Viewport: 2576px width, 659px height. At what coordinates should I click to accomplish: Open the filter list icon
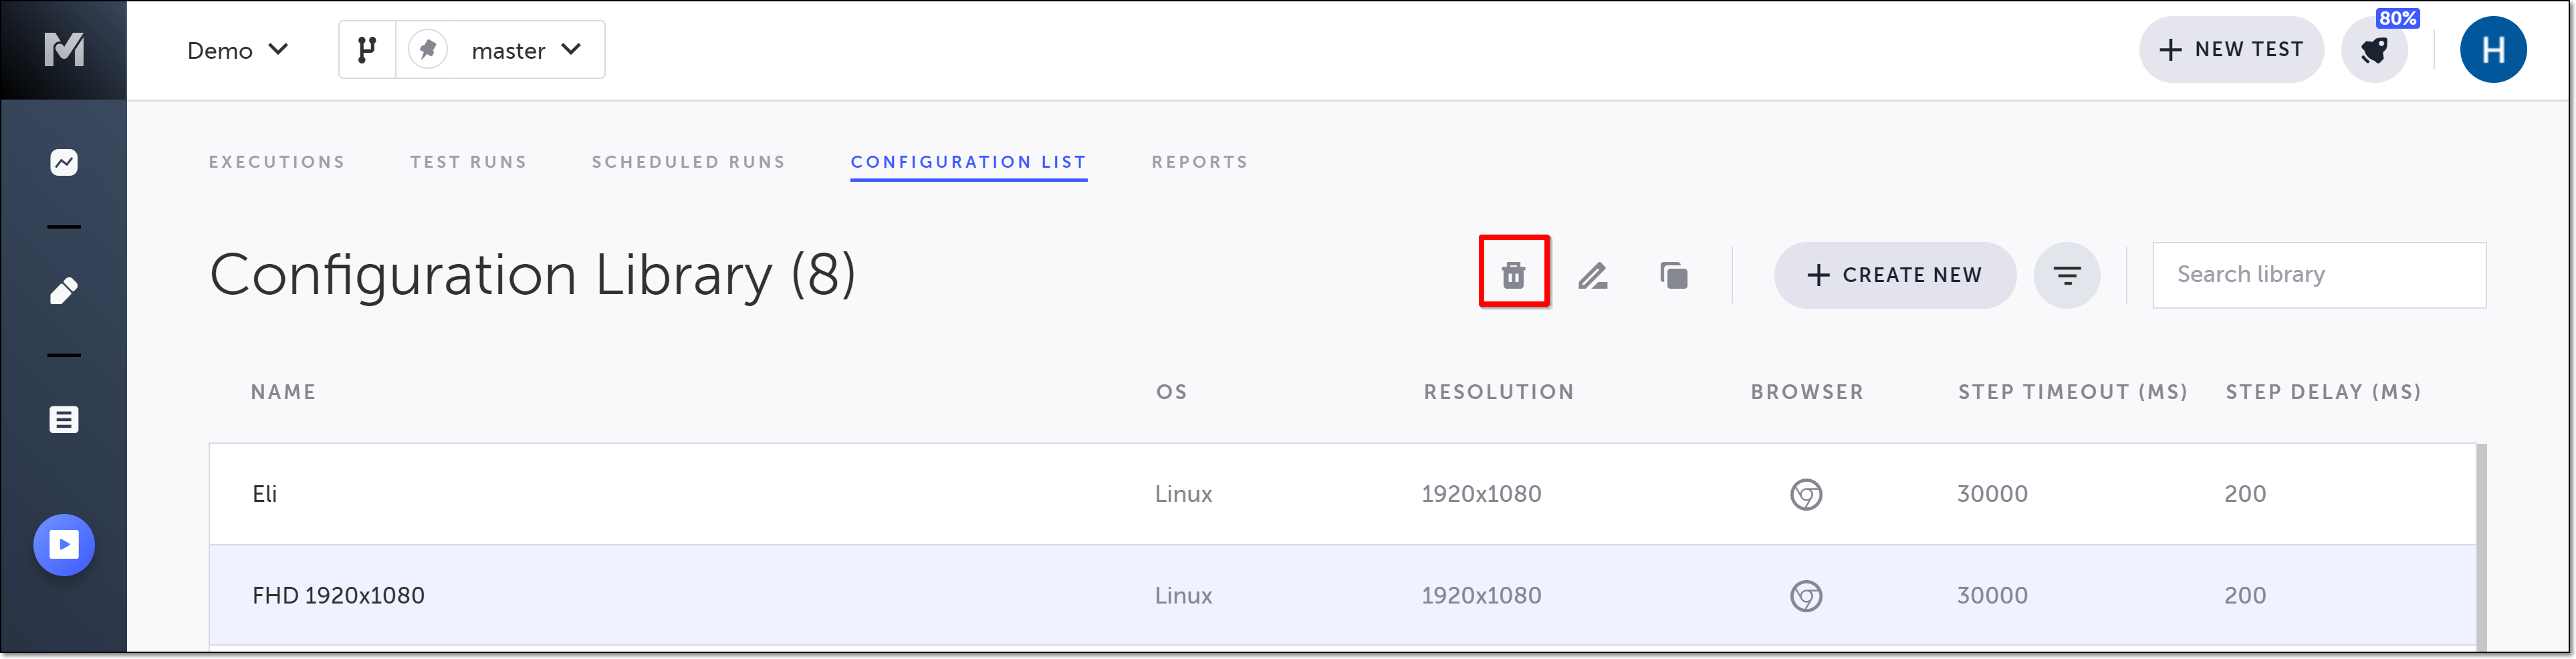[2066, 275]
